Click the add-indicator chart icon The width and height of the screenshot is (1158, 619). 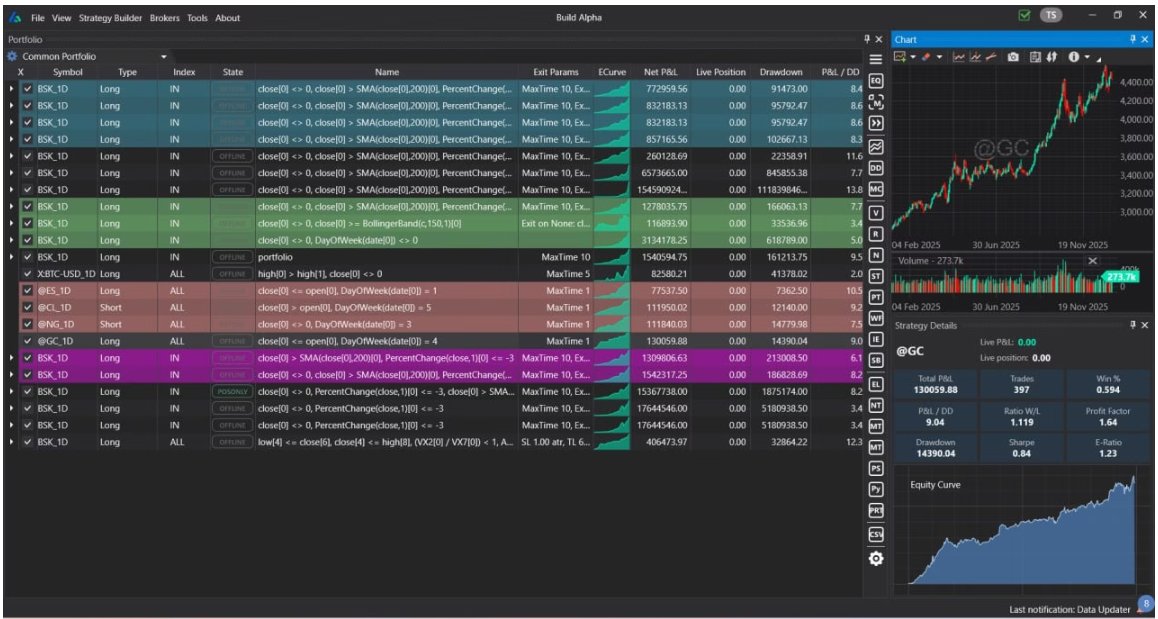pyautogui.click(x=900, y=57)
